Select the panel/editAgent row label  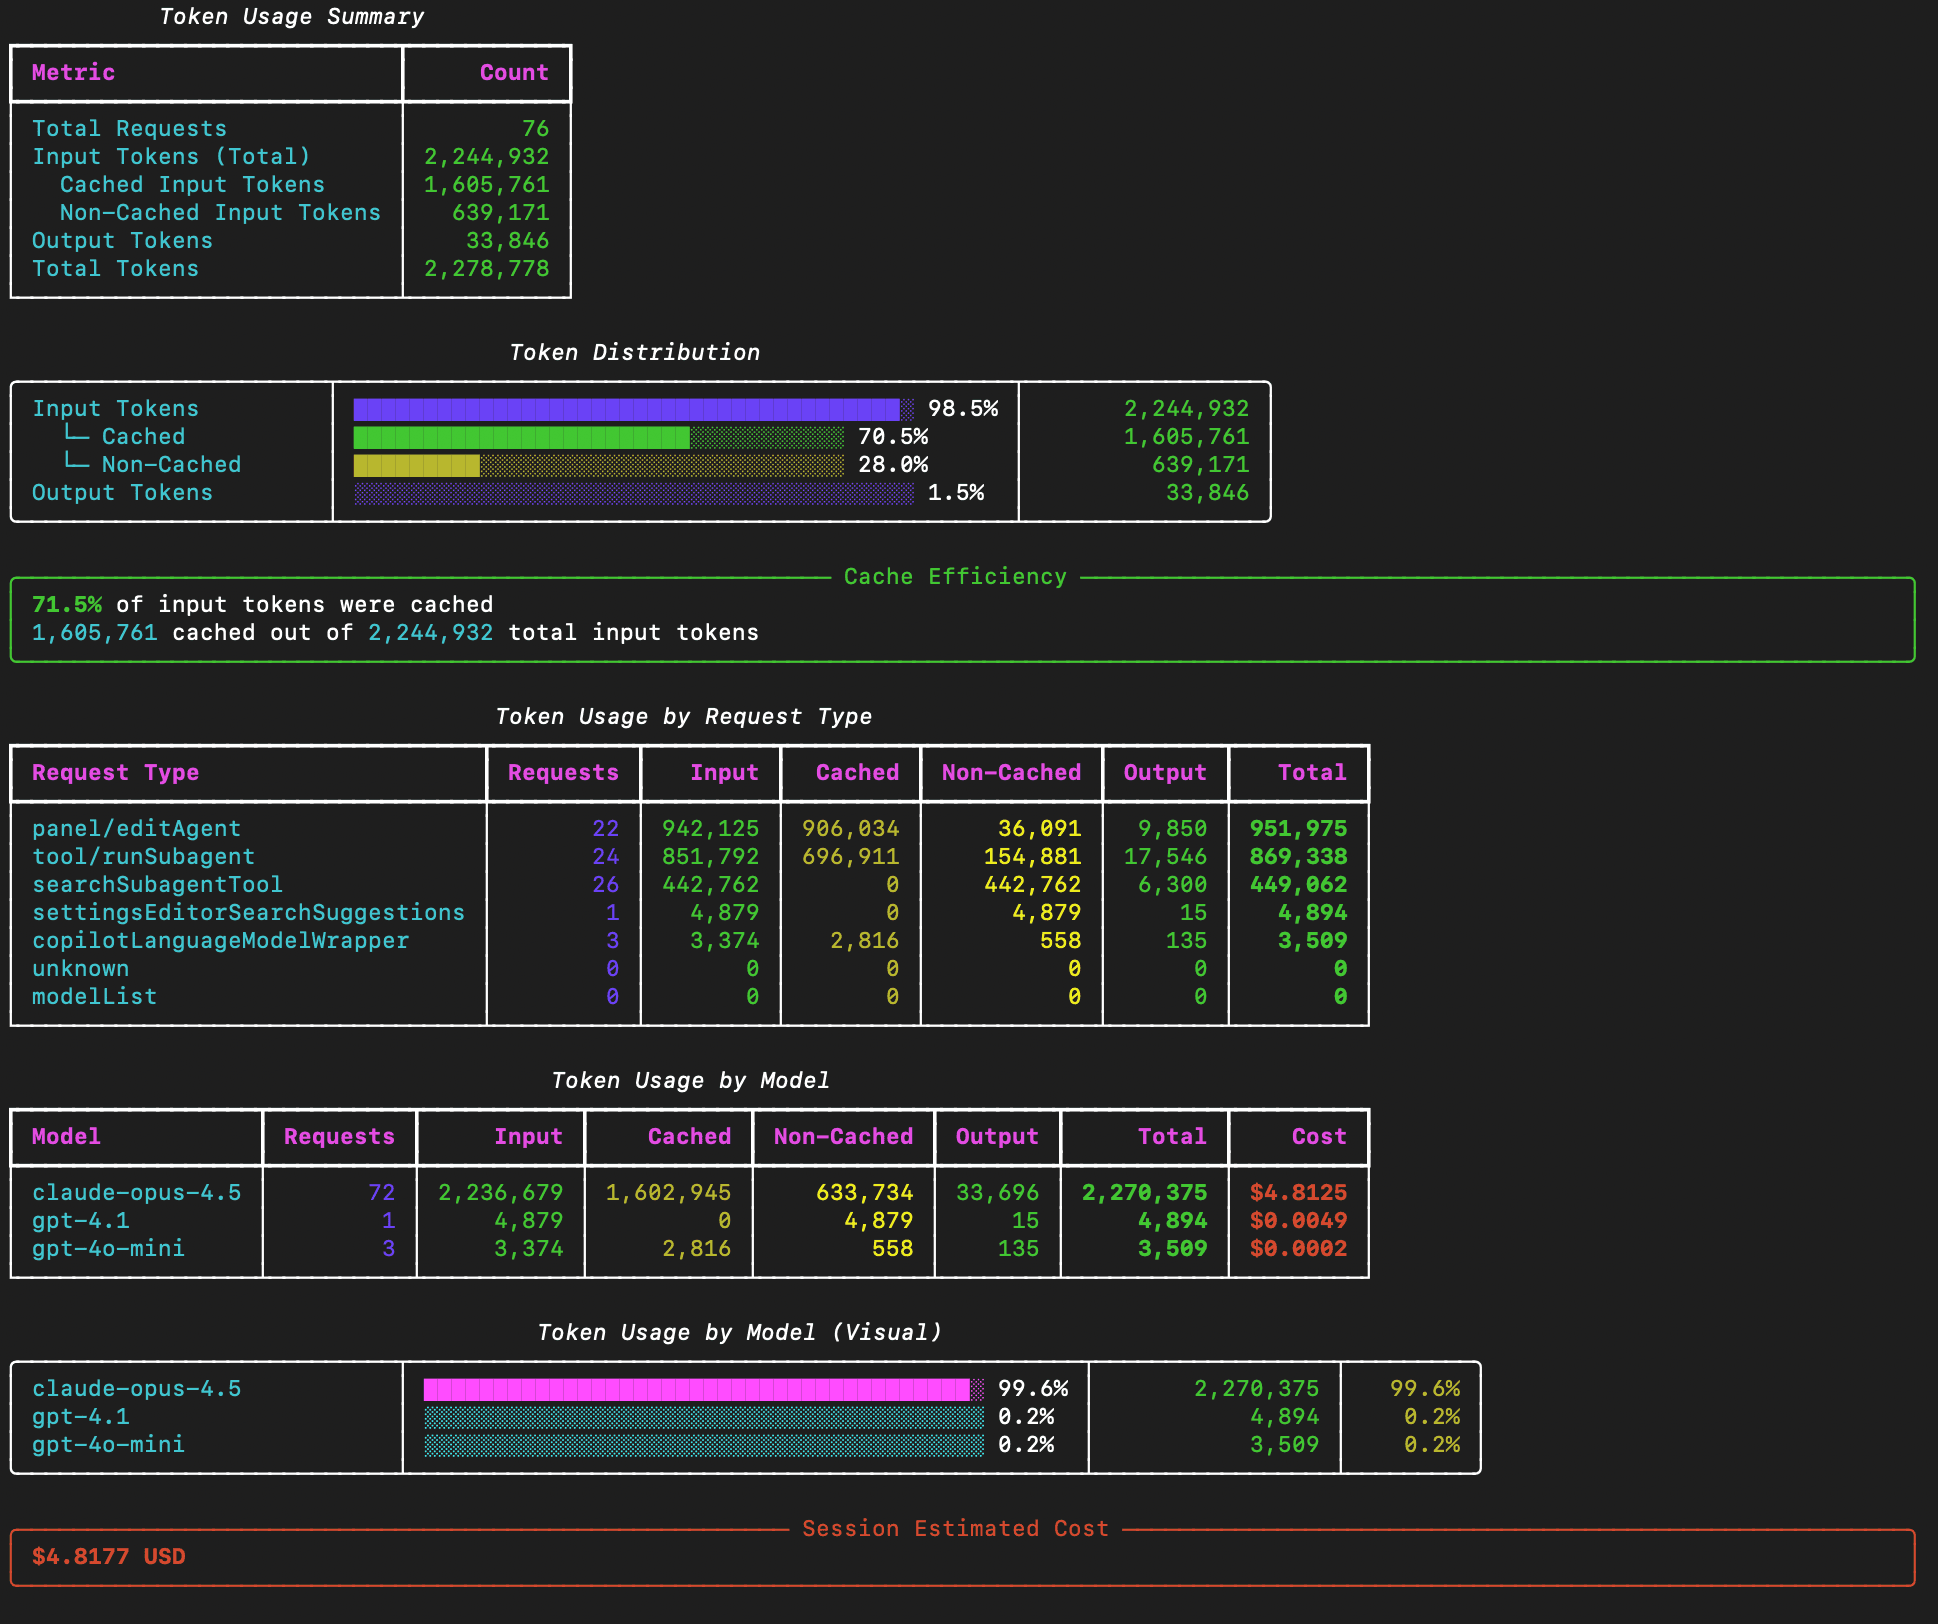point(136,829)
